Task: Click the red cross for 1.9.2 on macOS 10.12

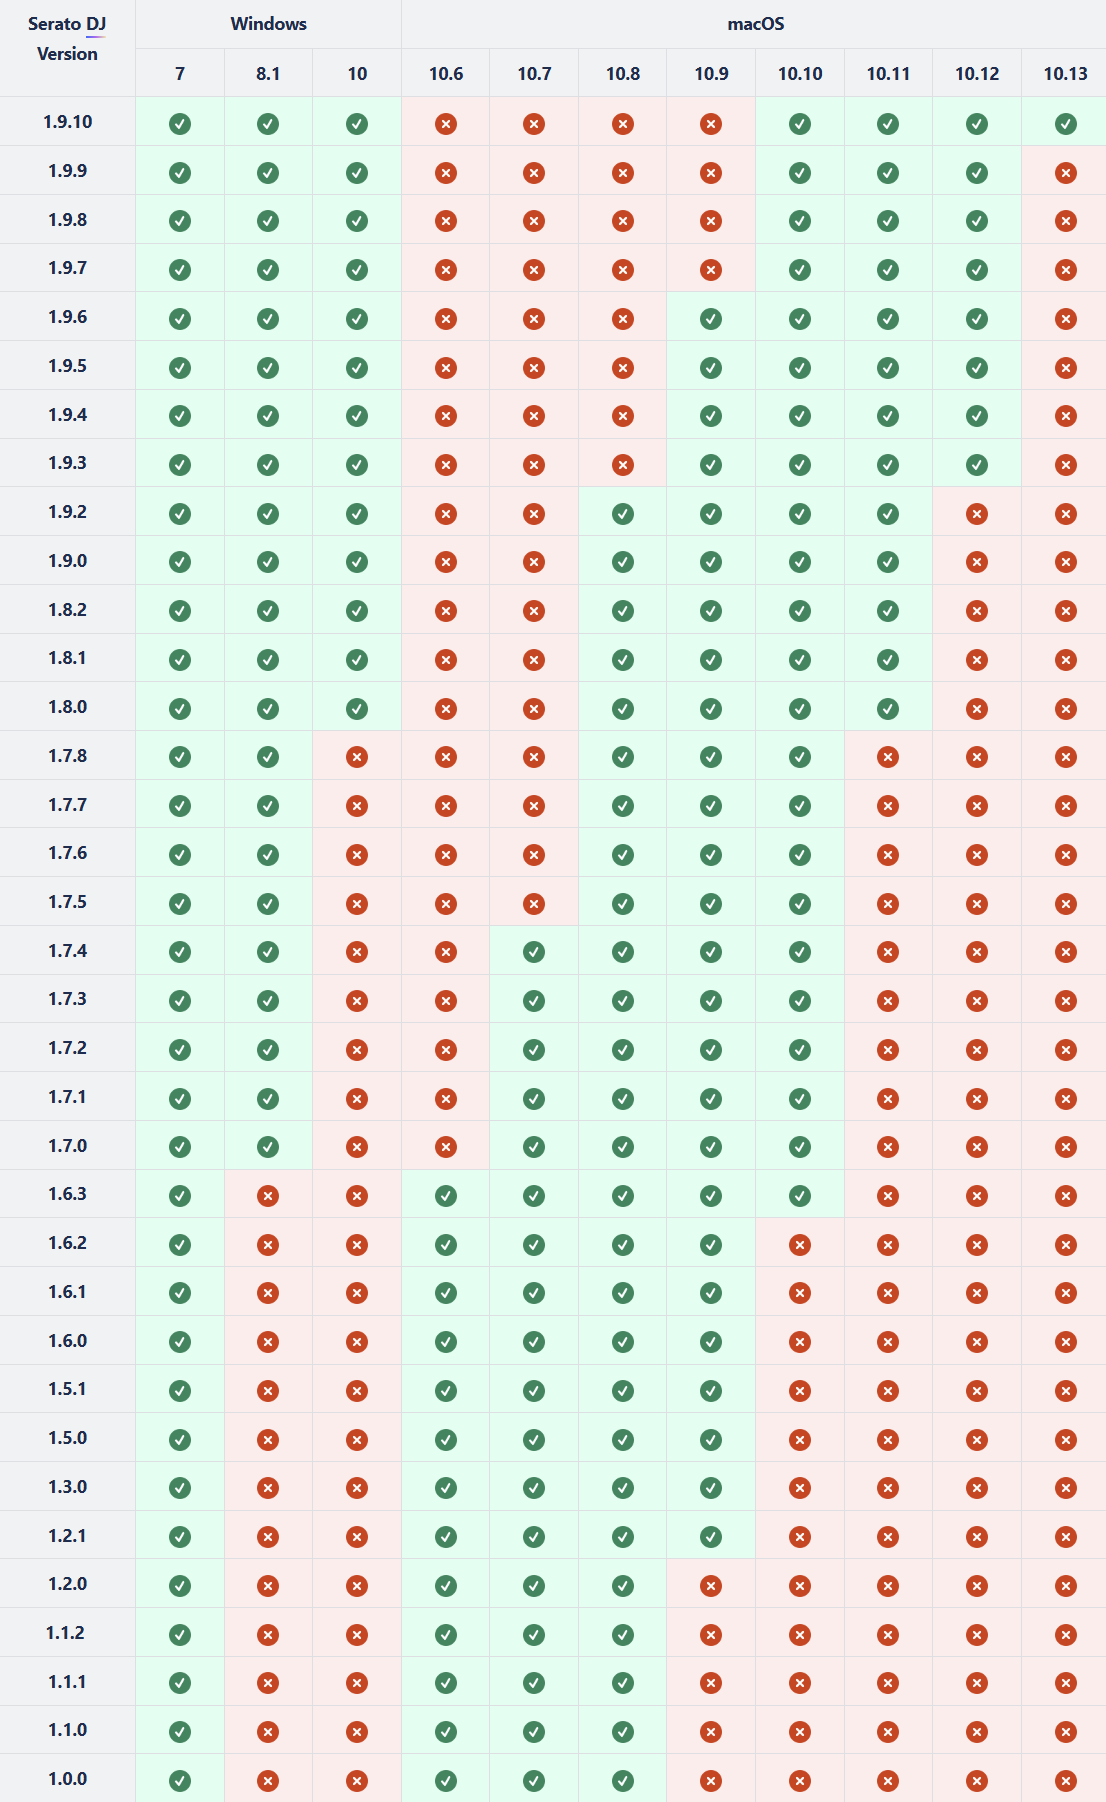Action: pyautogui.click(x=977, y=514)
